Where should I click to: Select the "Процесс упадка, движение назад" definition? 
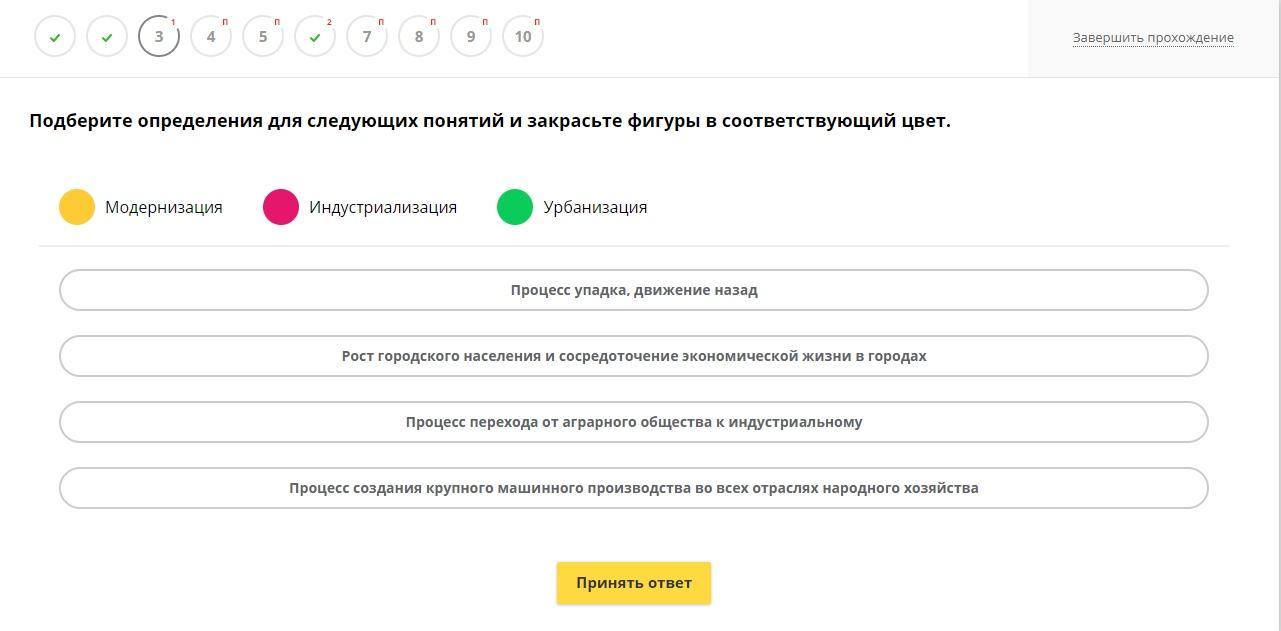[634, 290]
